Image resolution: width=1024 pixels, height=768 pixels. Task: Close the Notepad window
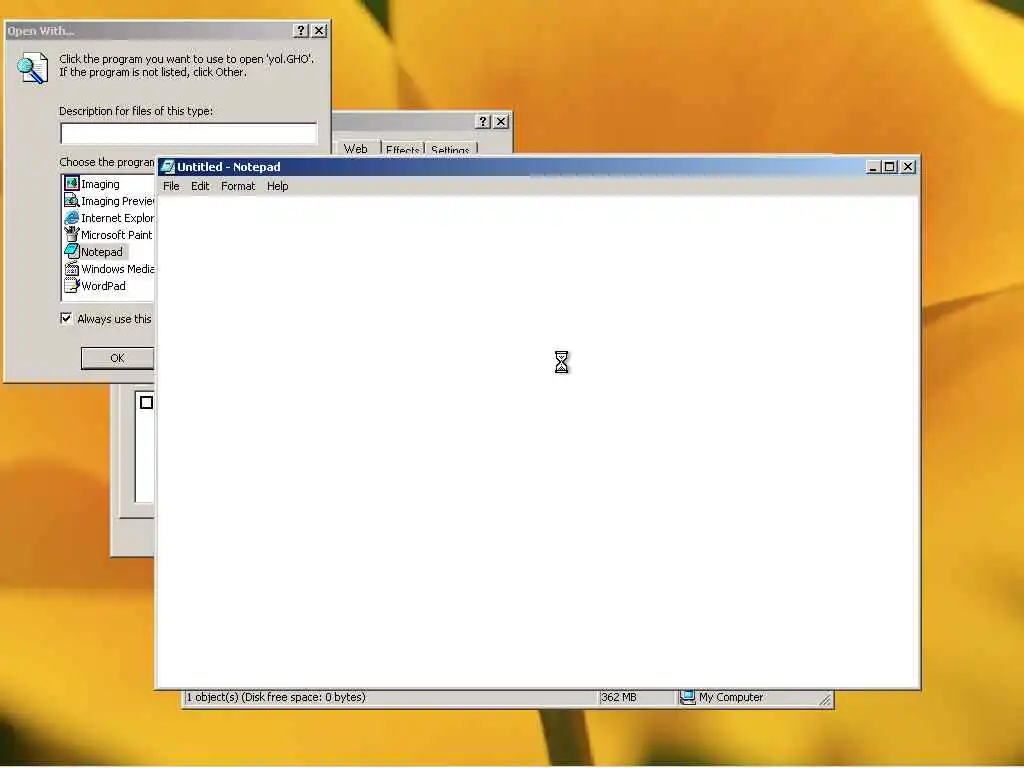908,167
